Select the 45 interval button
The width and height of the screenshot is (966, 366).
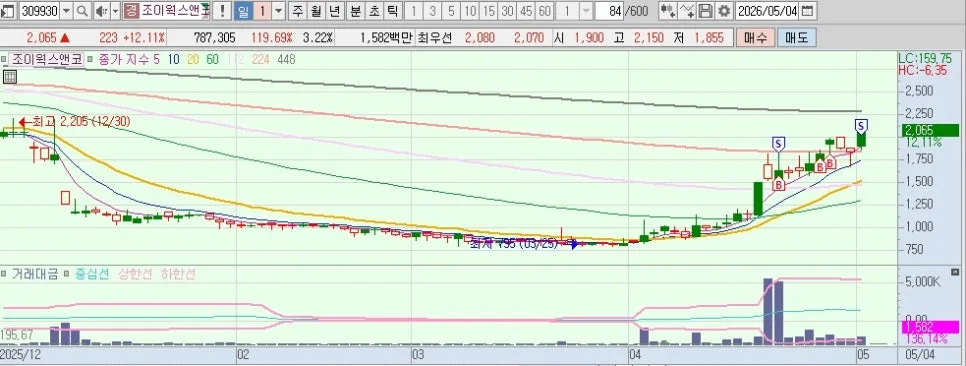pos(526,10)
